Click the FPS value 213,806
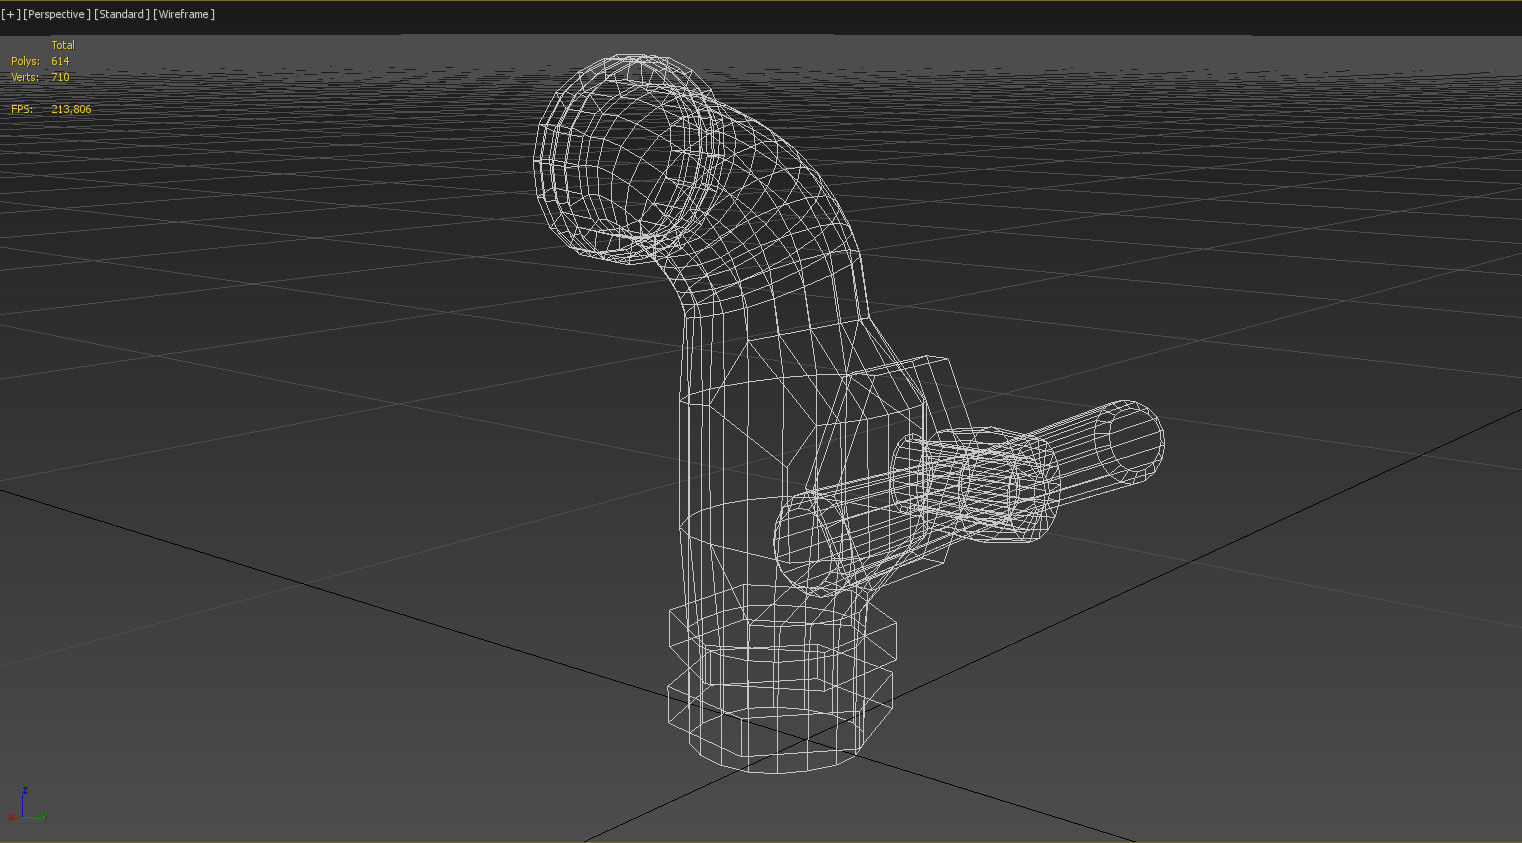The image size is (1522, 843). pos(71,109)
